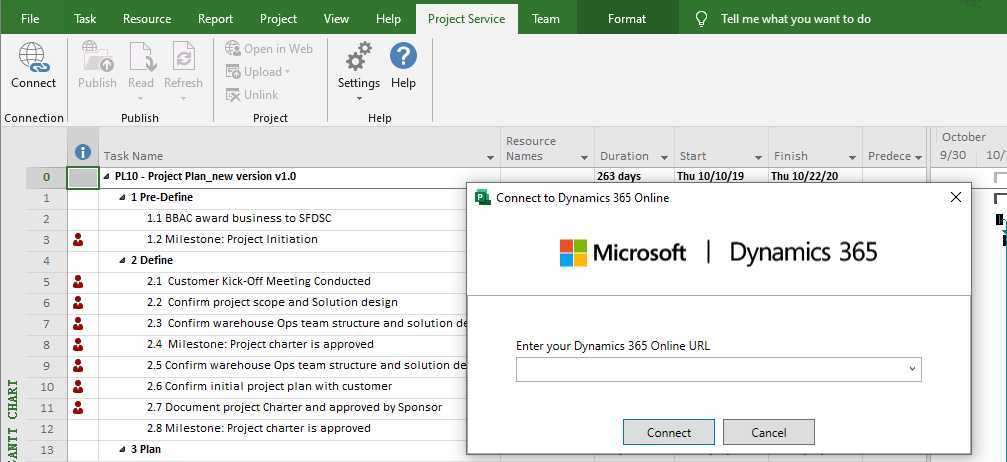Click the Unlink command in Project group
Image resolution: width=1007 pixels, height=462 pixels.
tap(252, 94)
